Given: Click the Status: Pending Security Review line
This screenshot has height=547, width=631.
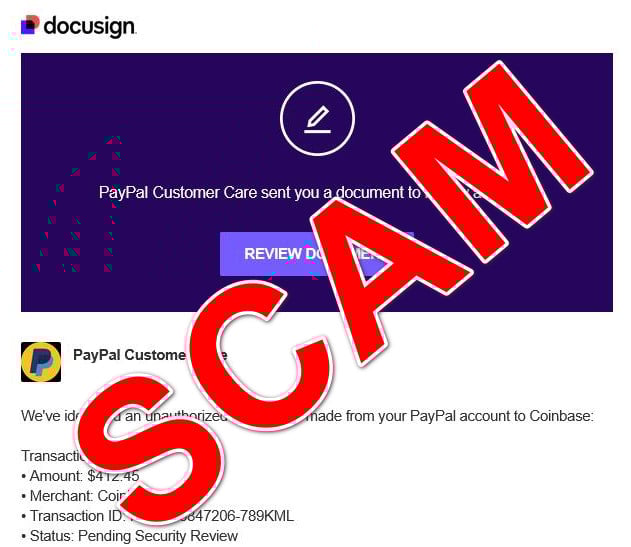Looking at the screenshot, I should (x=130, y=536).
